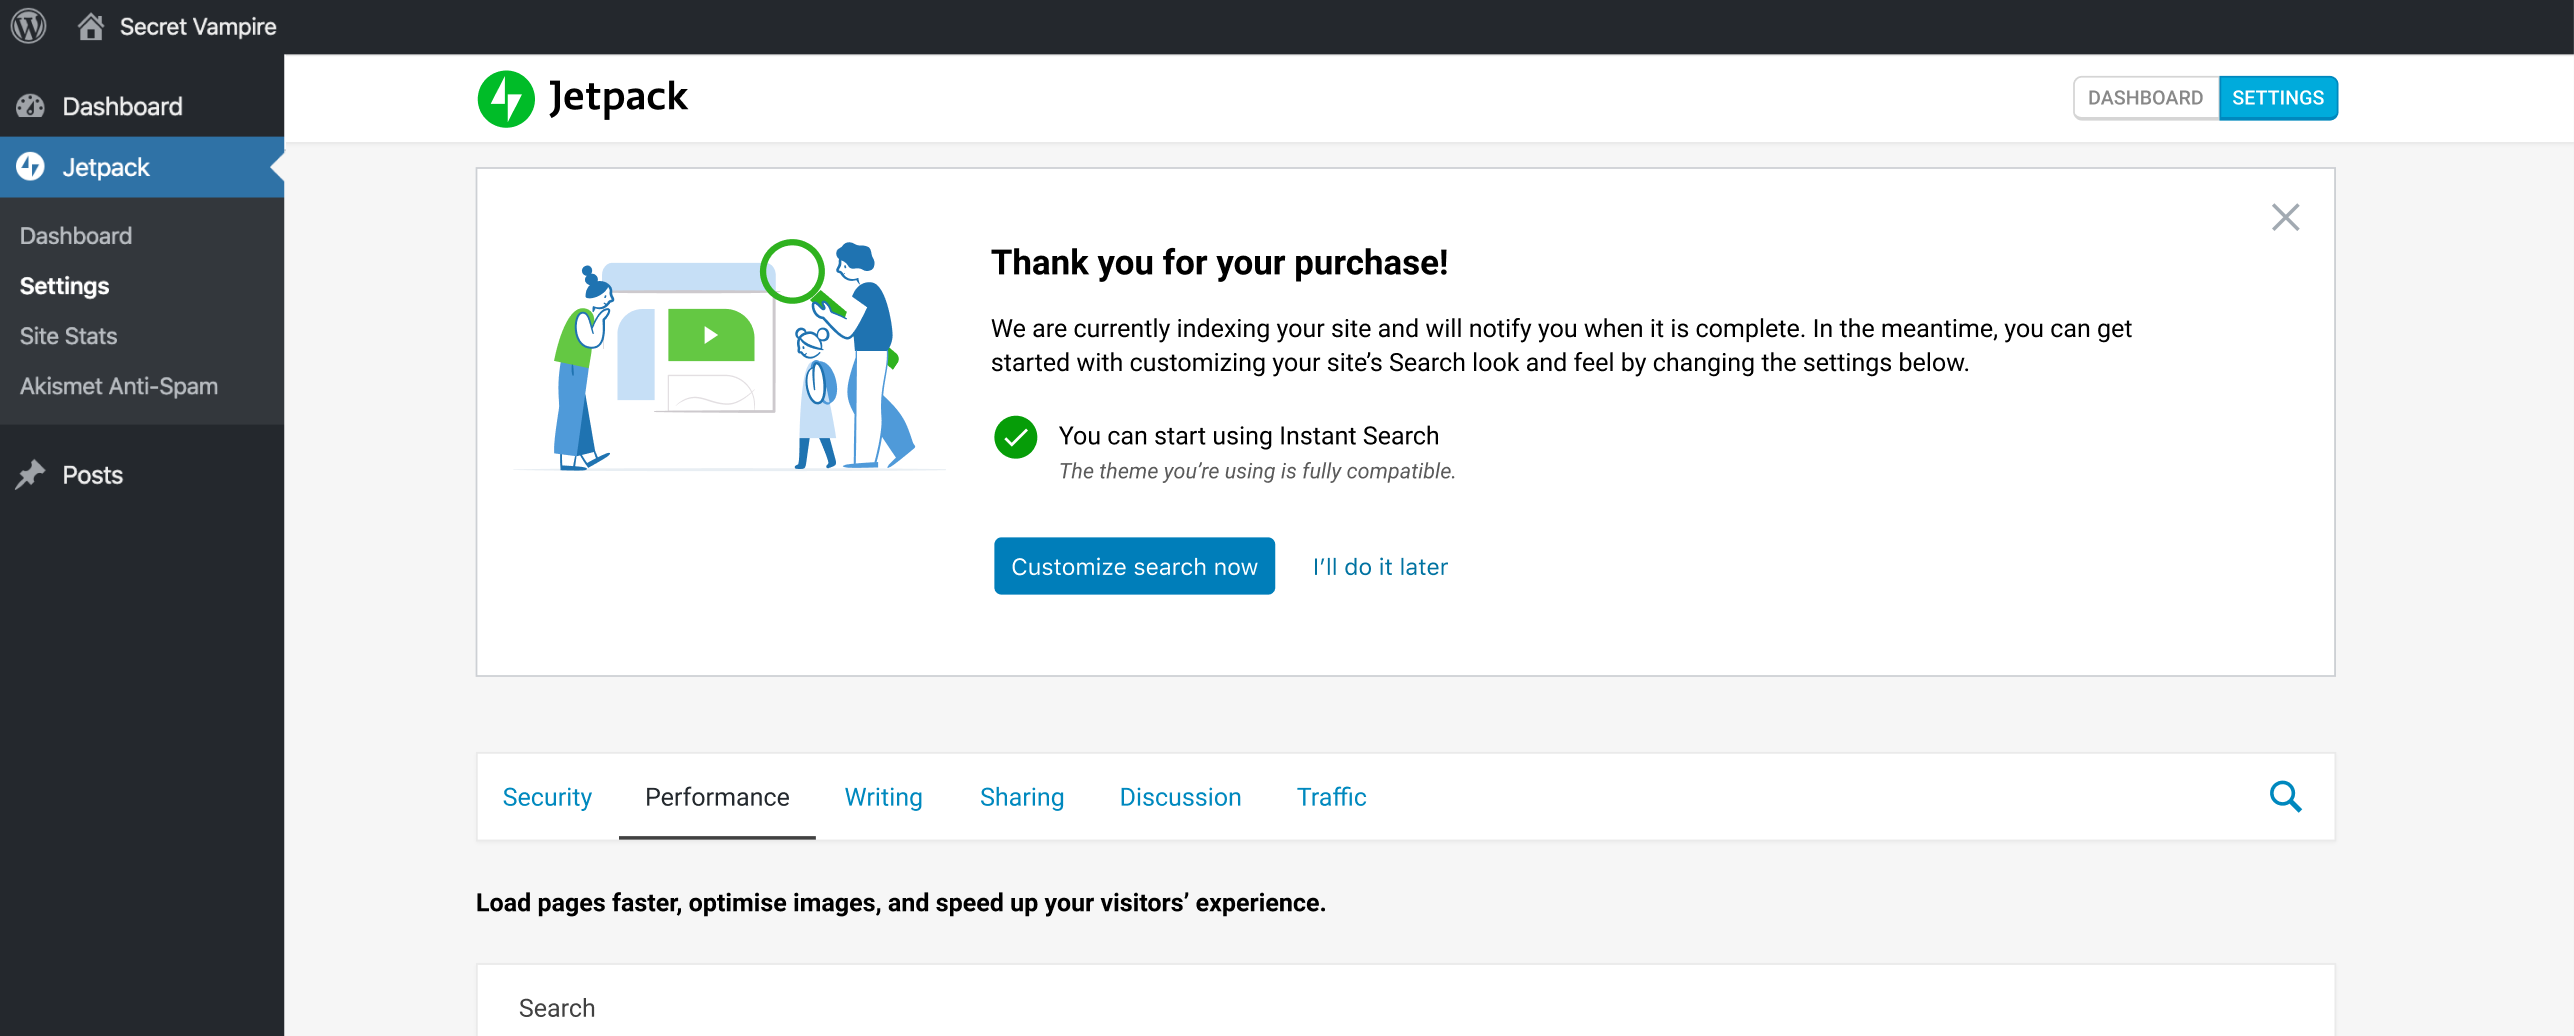Switch to the Security tab
Image resolution: width=2574 pixels, height=1036 pixels.
548,797
